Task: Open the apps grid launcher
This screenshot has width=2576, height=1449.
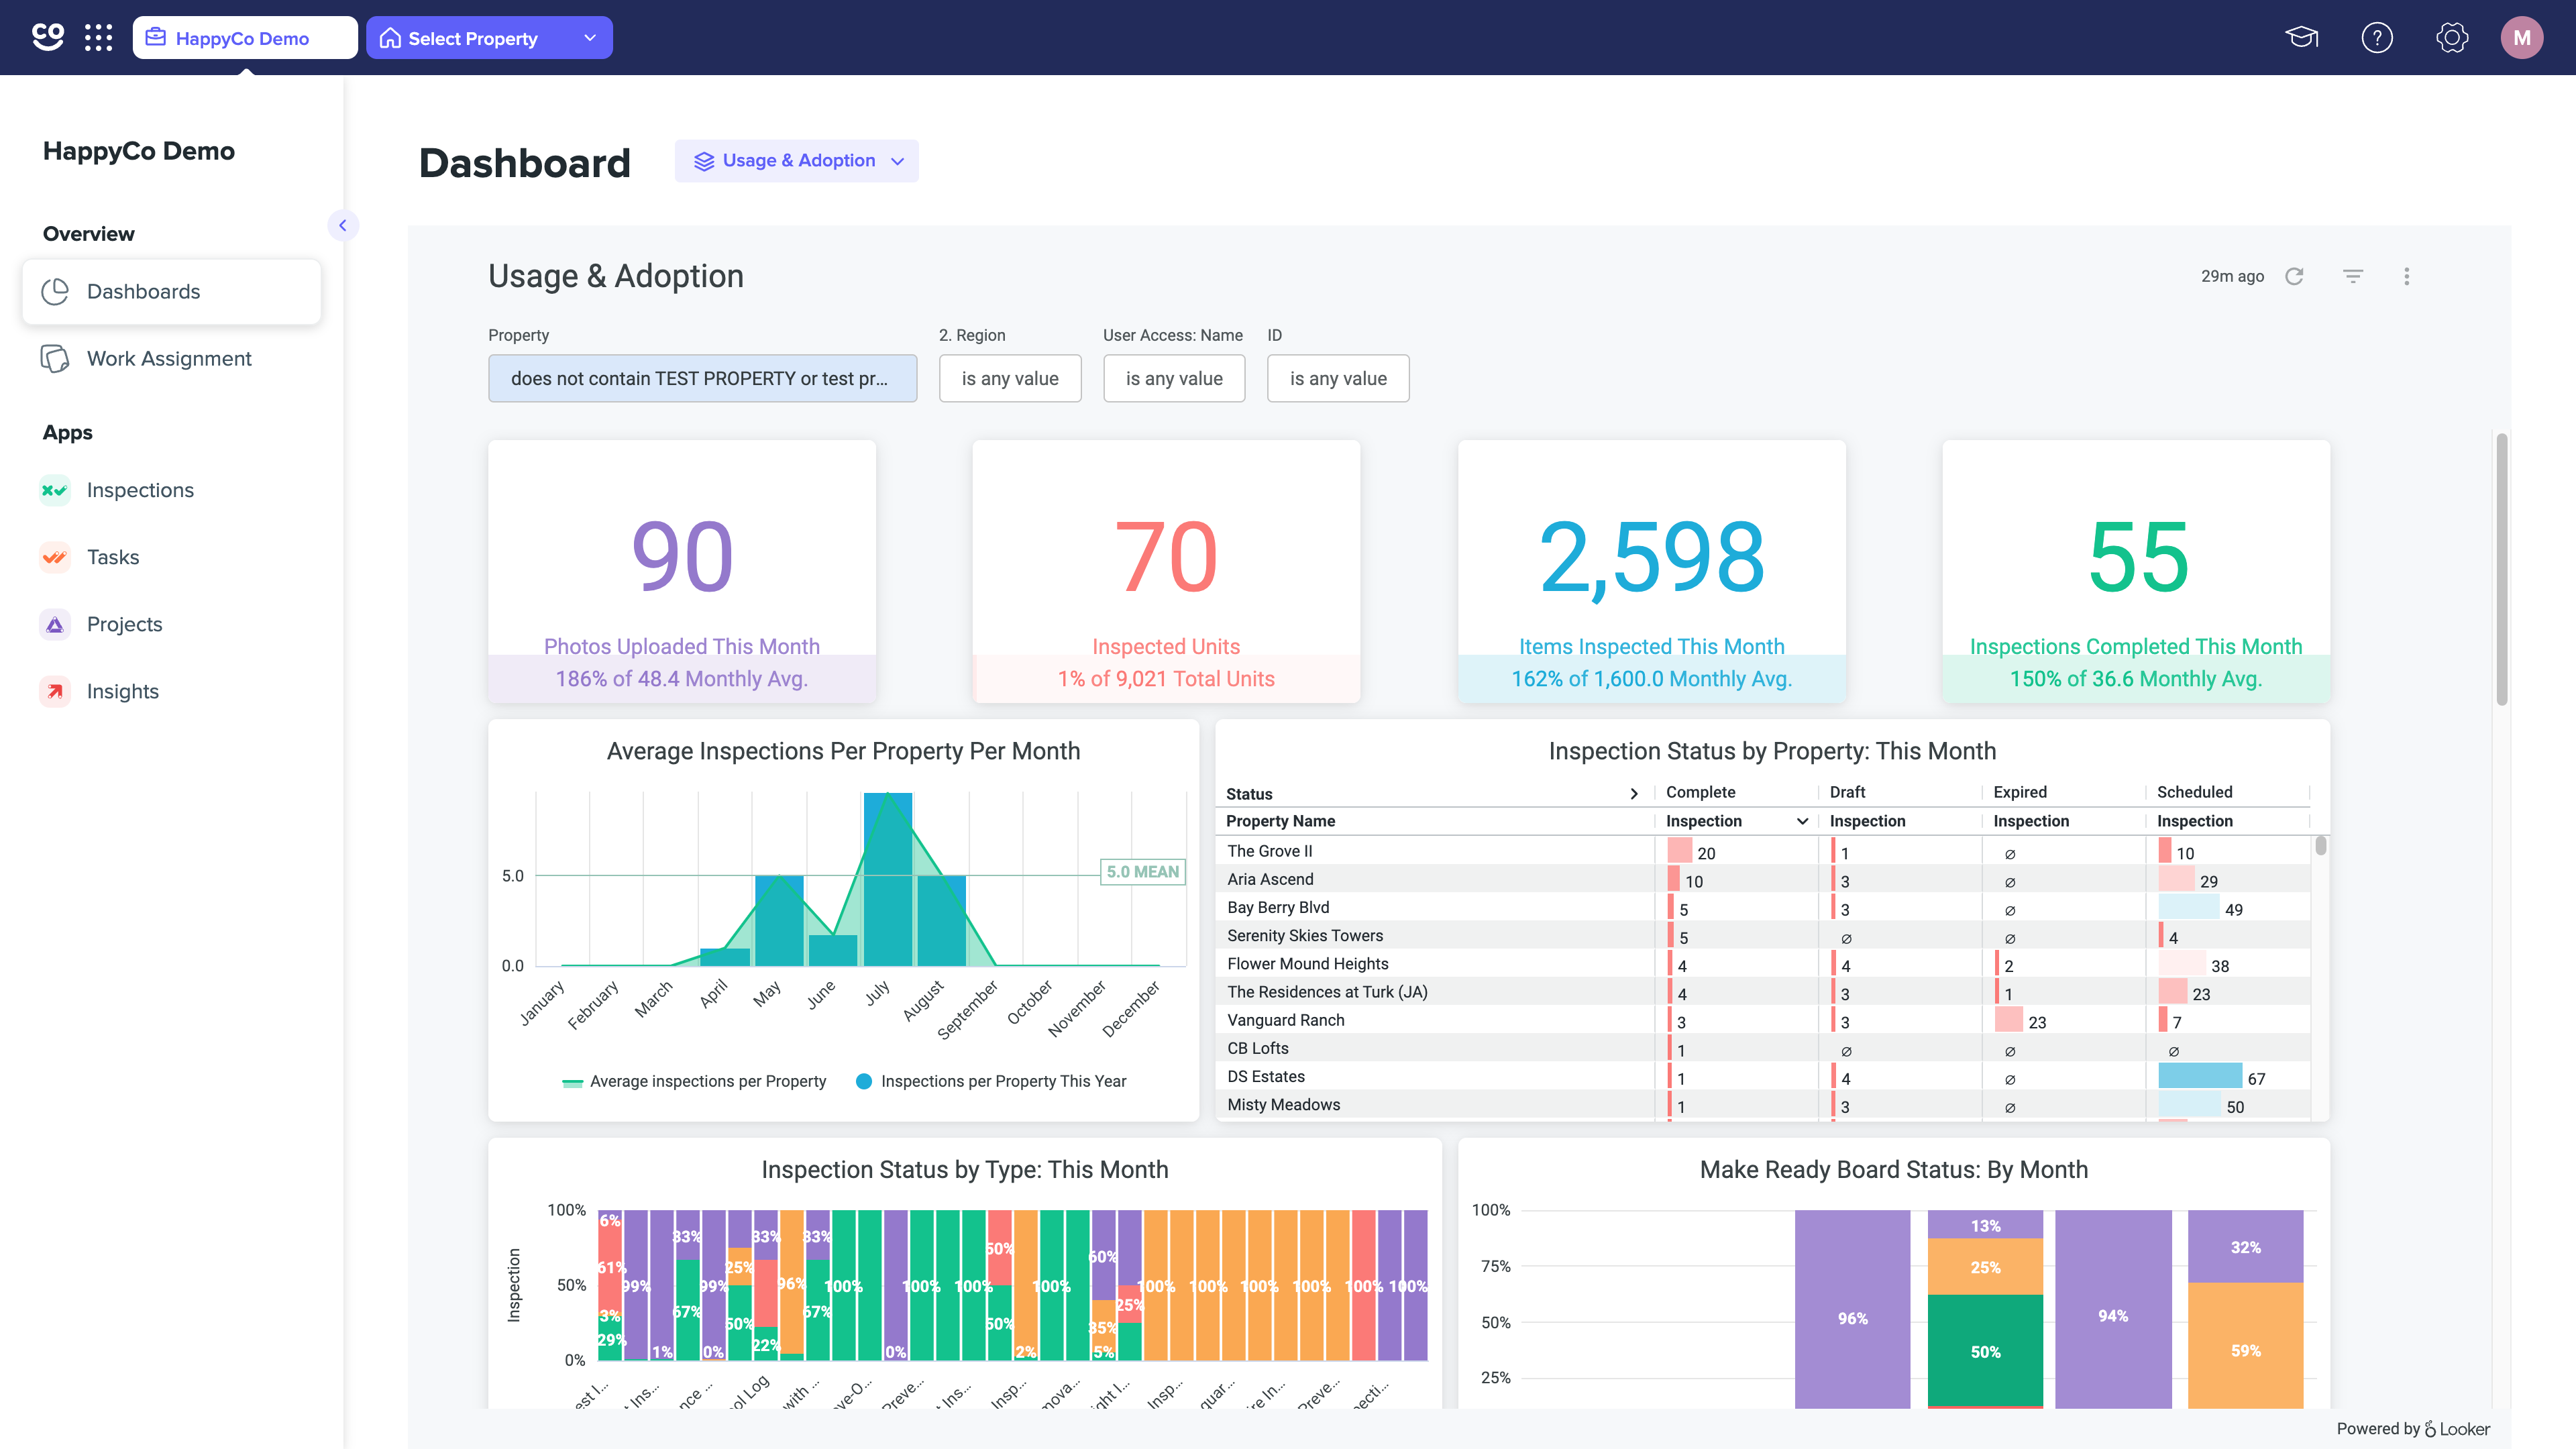Action: point(98,38)
